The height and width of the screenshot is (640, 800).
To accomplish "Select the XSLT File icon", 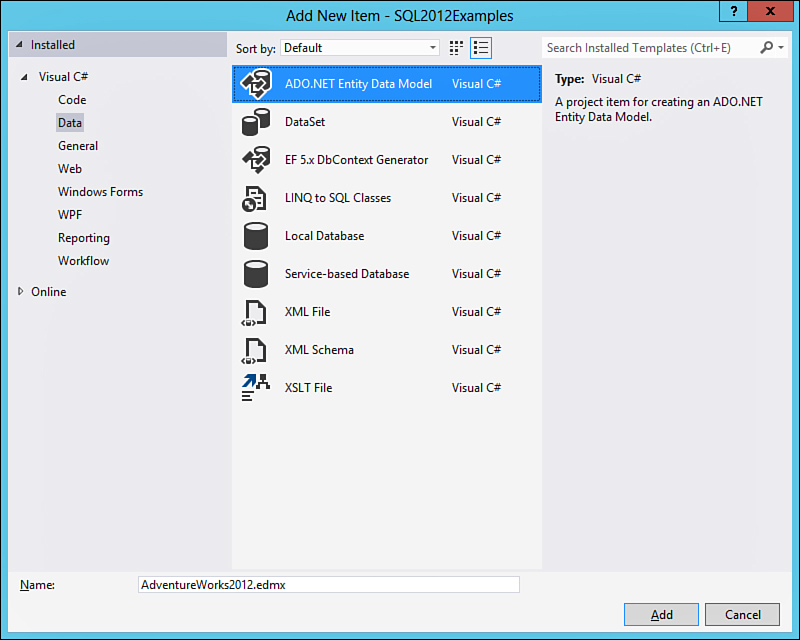I will pyautogui.click(x=257, y=388).
